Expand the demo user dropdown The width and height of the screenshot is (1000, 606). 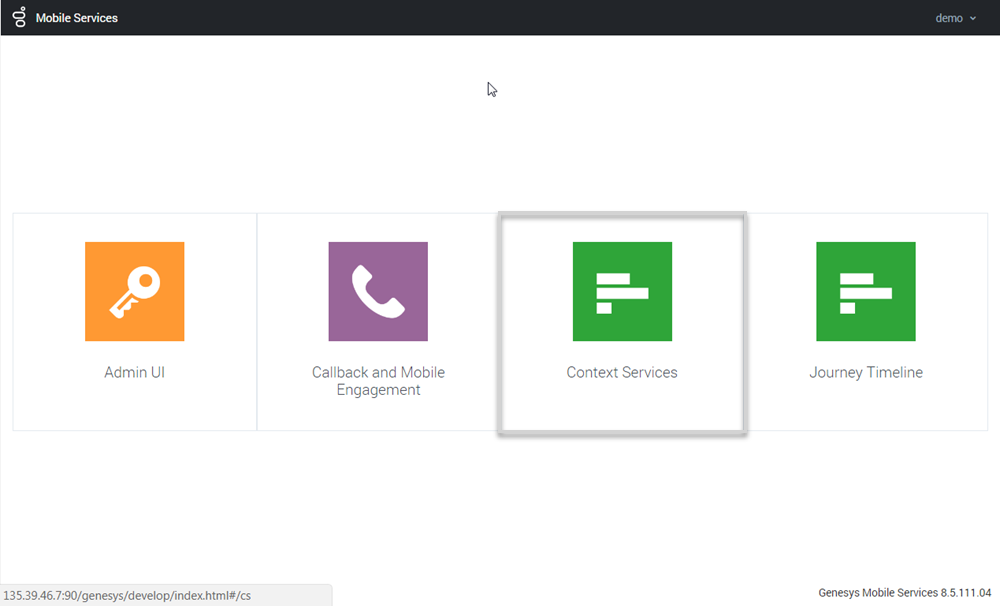(x=955, y=18)
